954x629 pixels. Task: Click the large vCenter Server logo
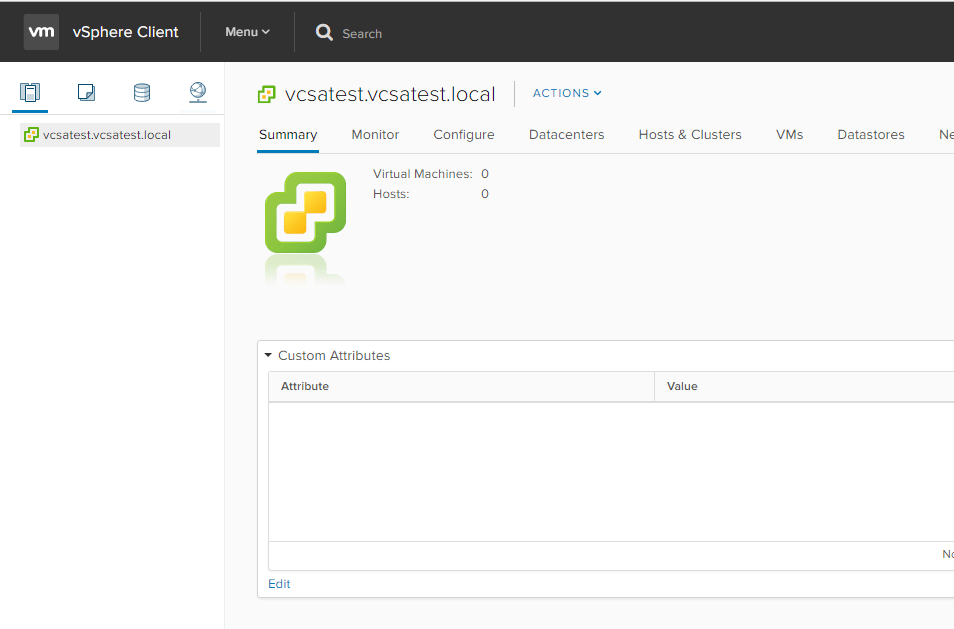coord(305,212)
